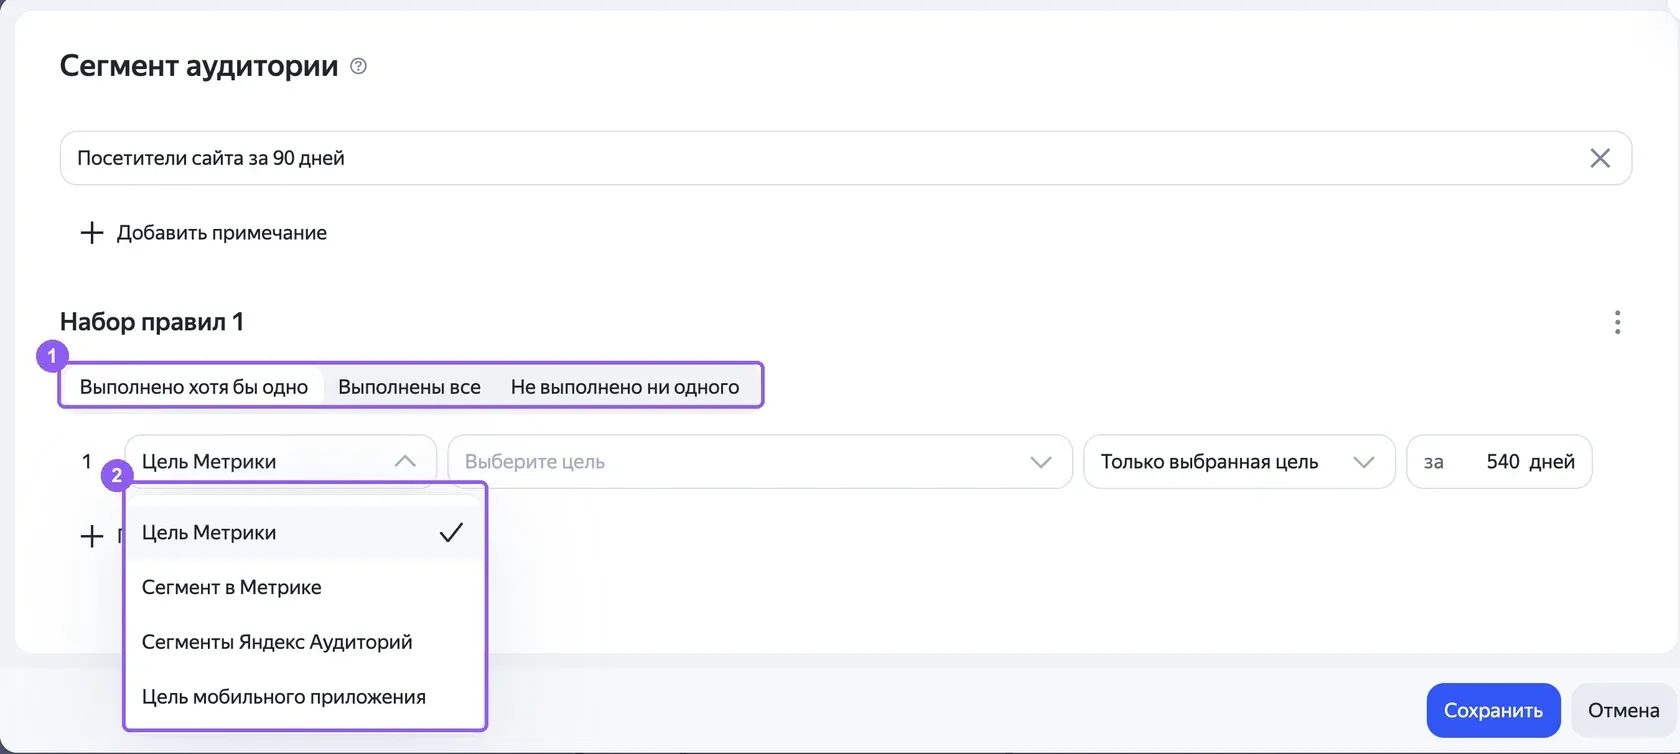Save the segment with Сохранить
Image resolution: width=1680 pixels, height=754 pixels.
[x=1493, y=711]
